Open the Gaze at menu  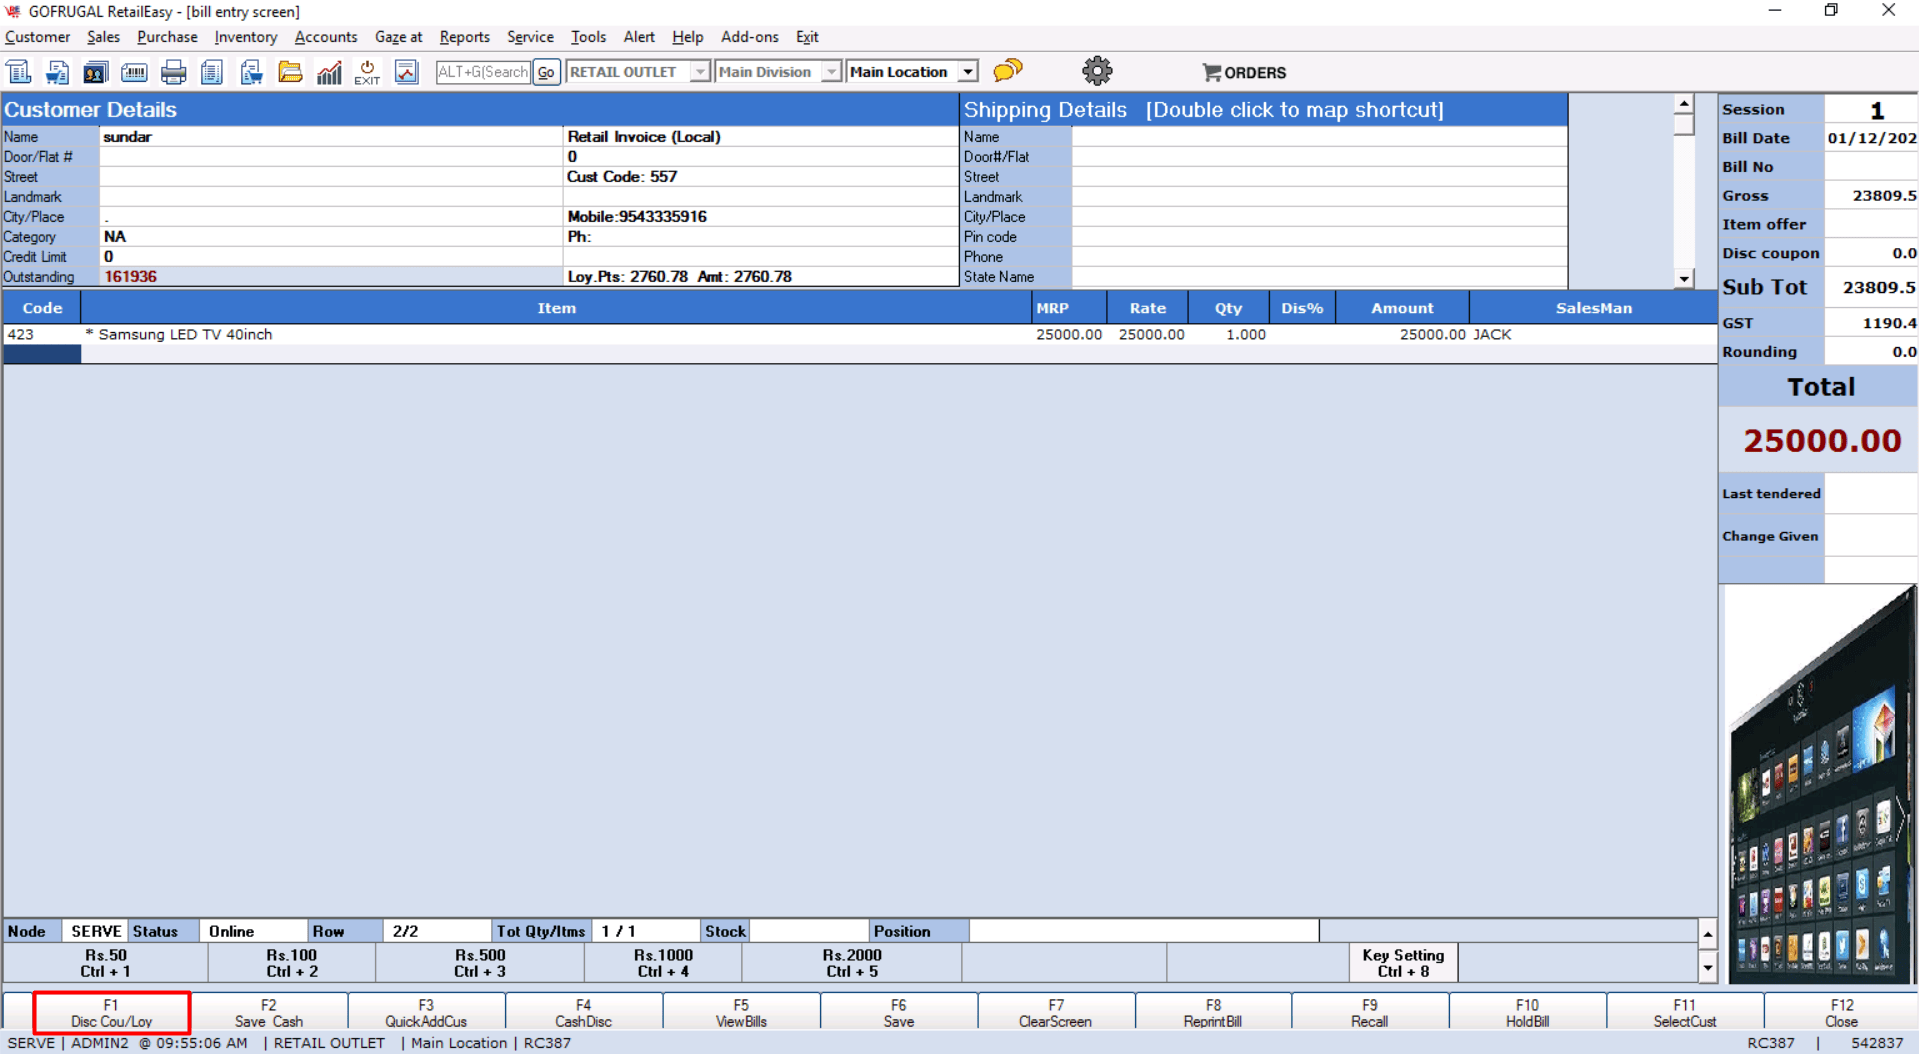pos(398,37)
